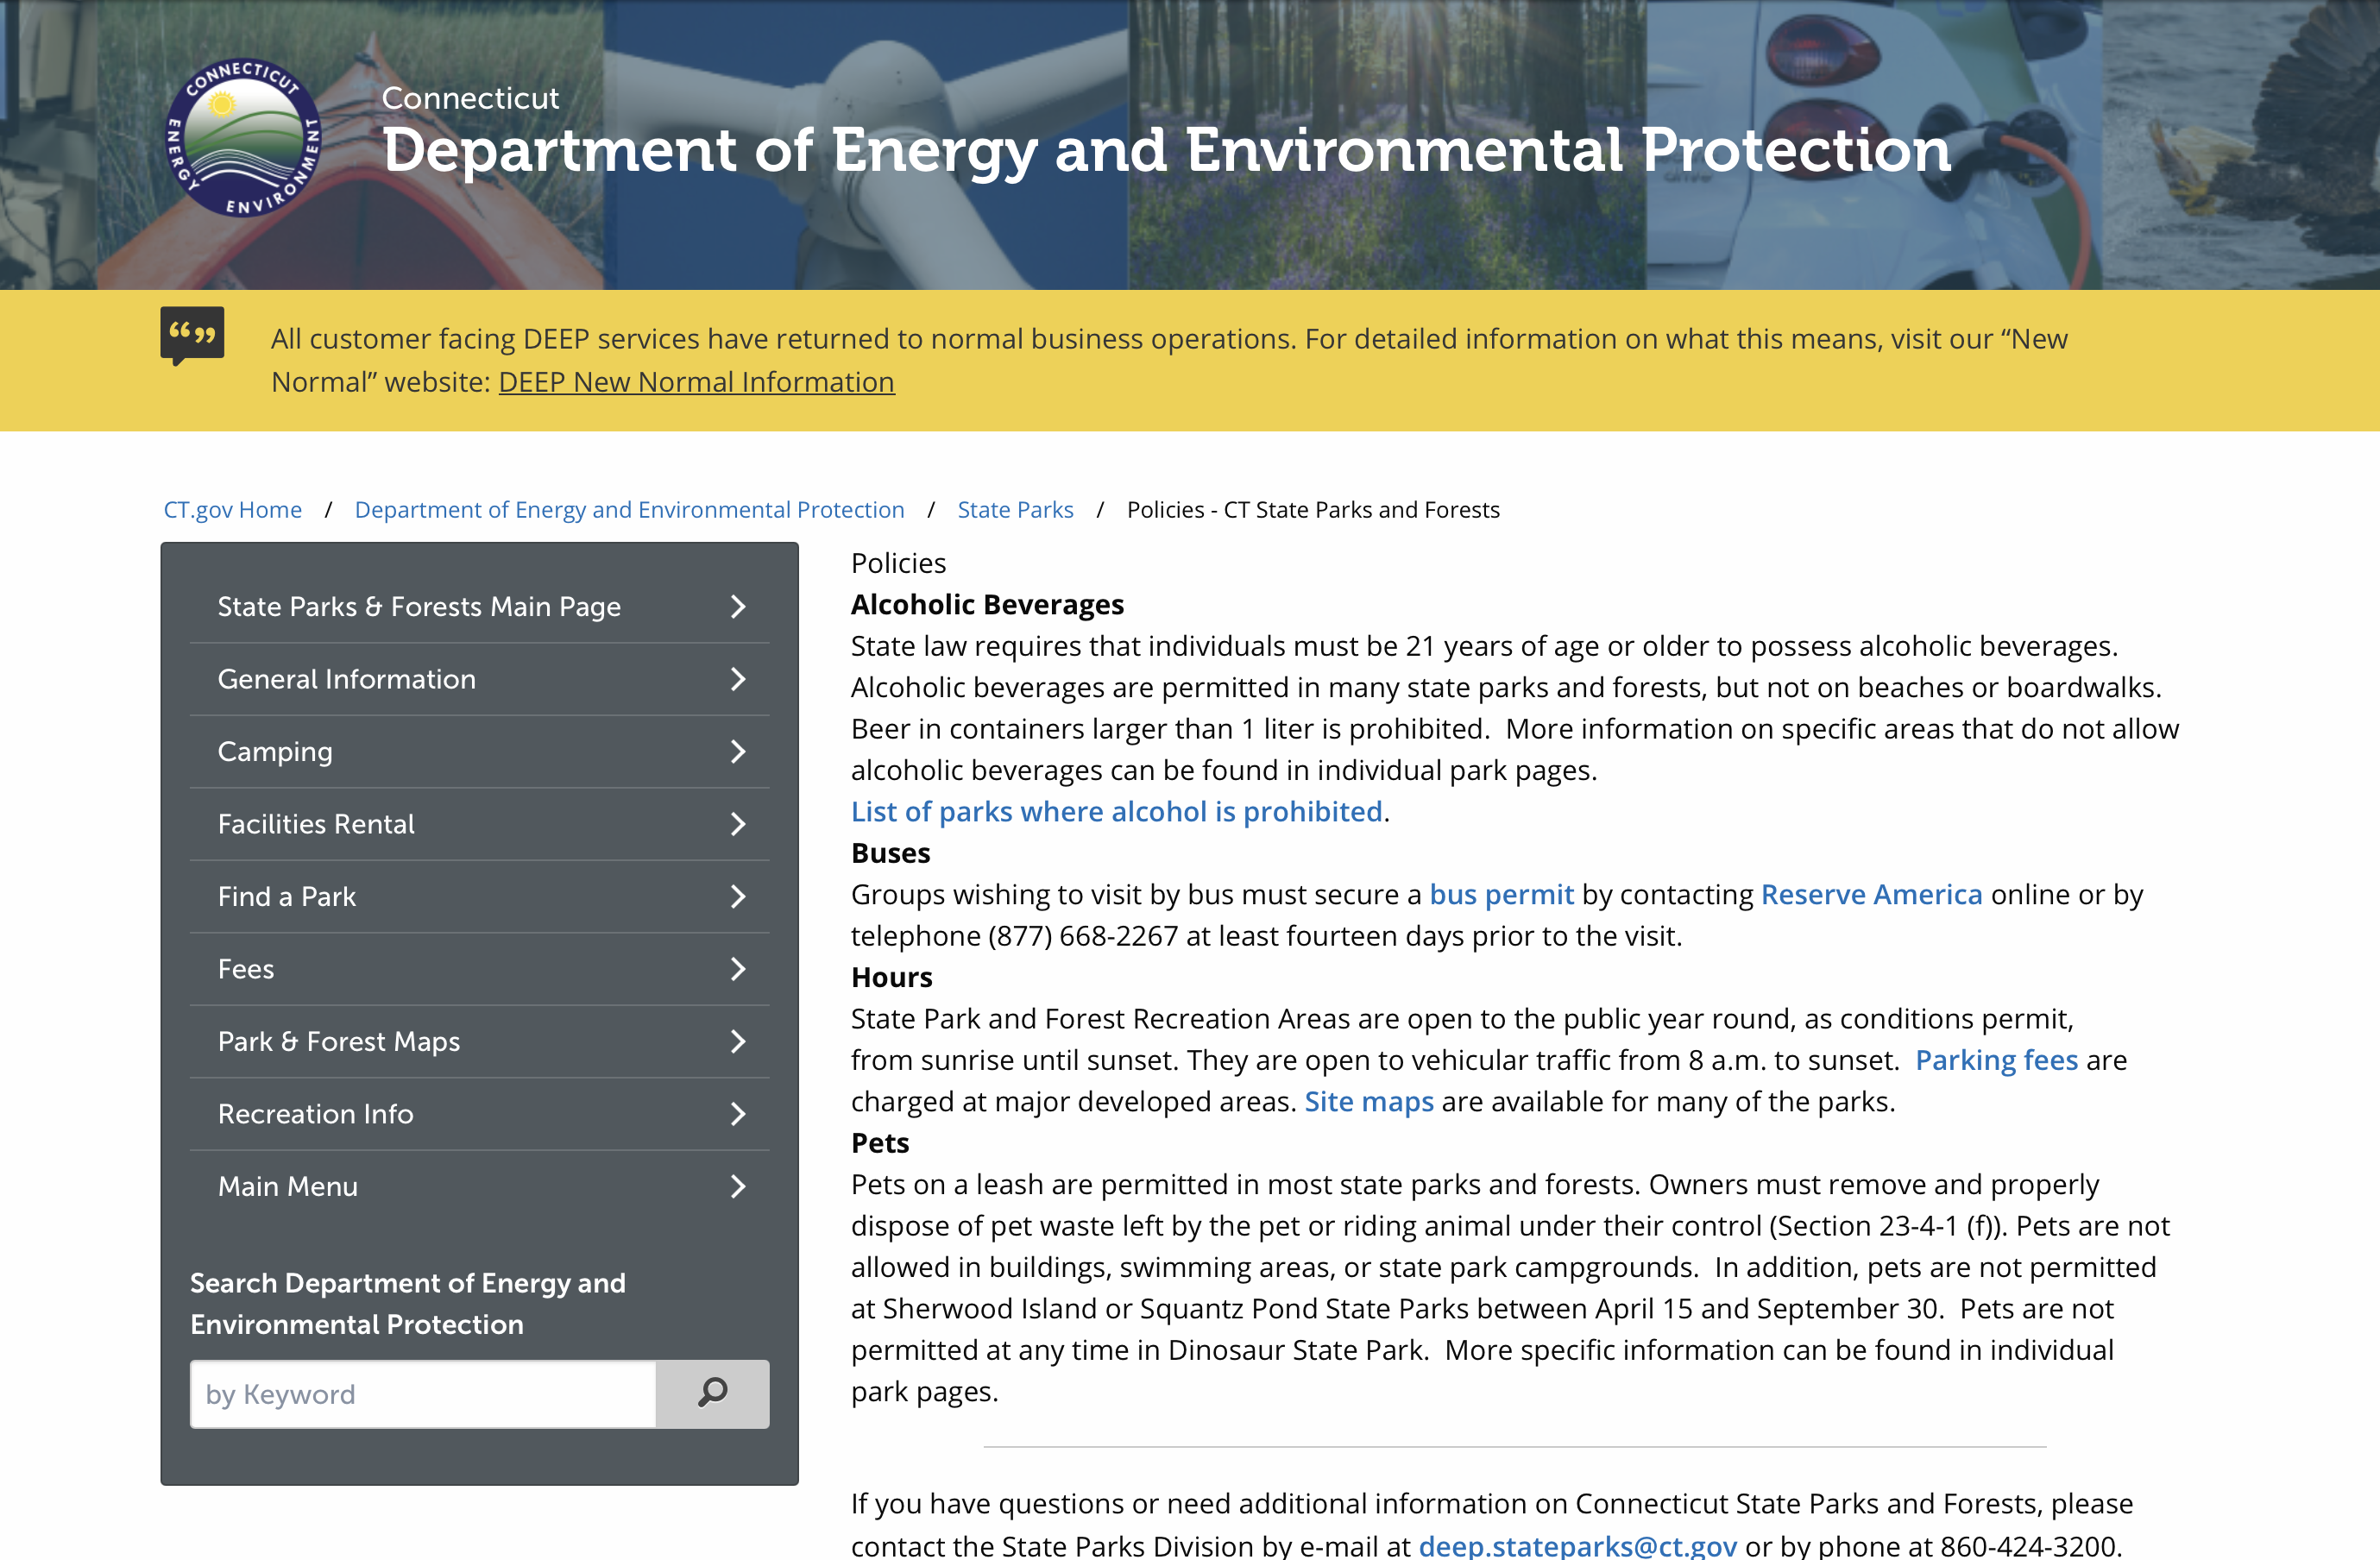This screenshot has height=1560, width=2380.
Task: Follow the bus permit link
Action: [1500, 894]
